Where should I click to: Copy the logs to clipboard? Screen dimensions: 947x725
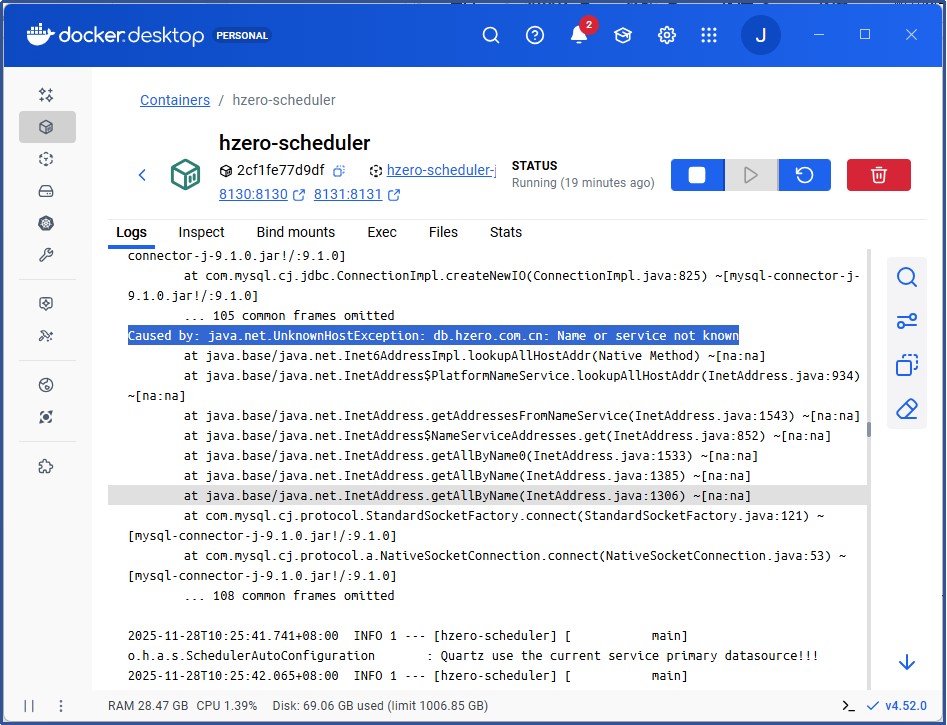pyautogui.click(x=906, y=365)
